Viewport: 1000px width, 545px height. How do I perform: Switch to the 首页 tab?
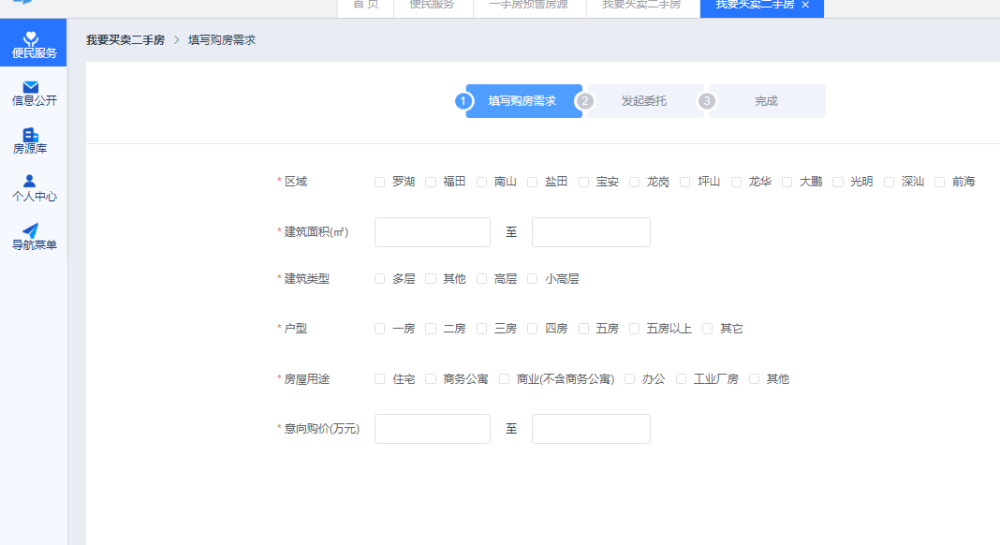(x=365, y=5)
